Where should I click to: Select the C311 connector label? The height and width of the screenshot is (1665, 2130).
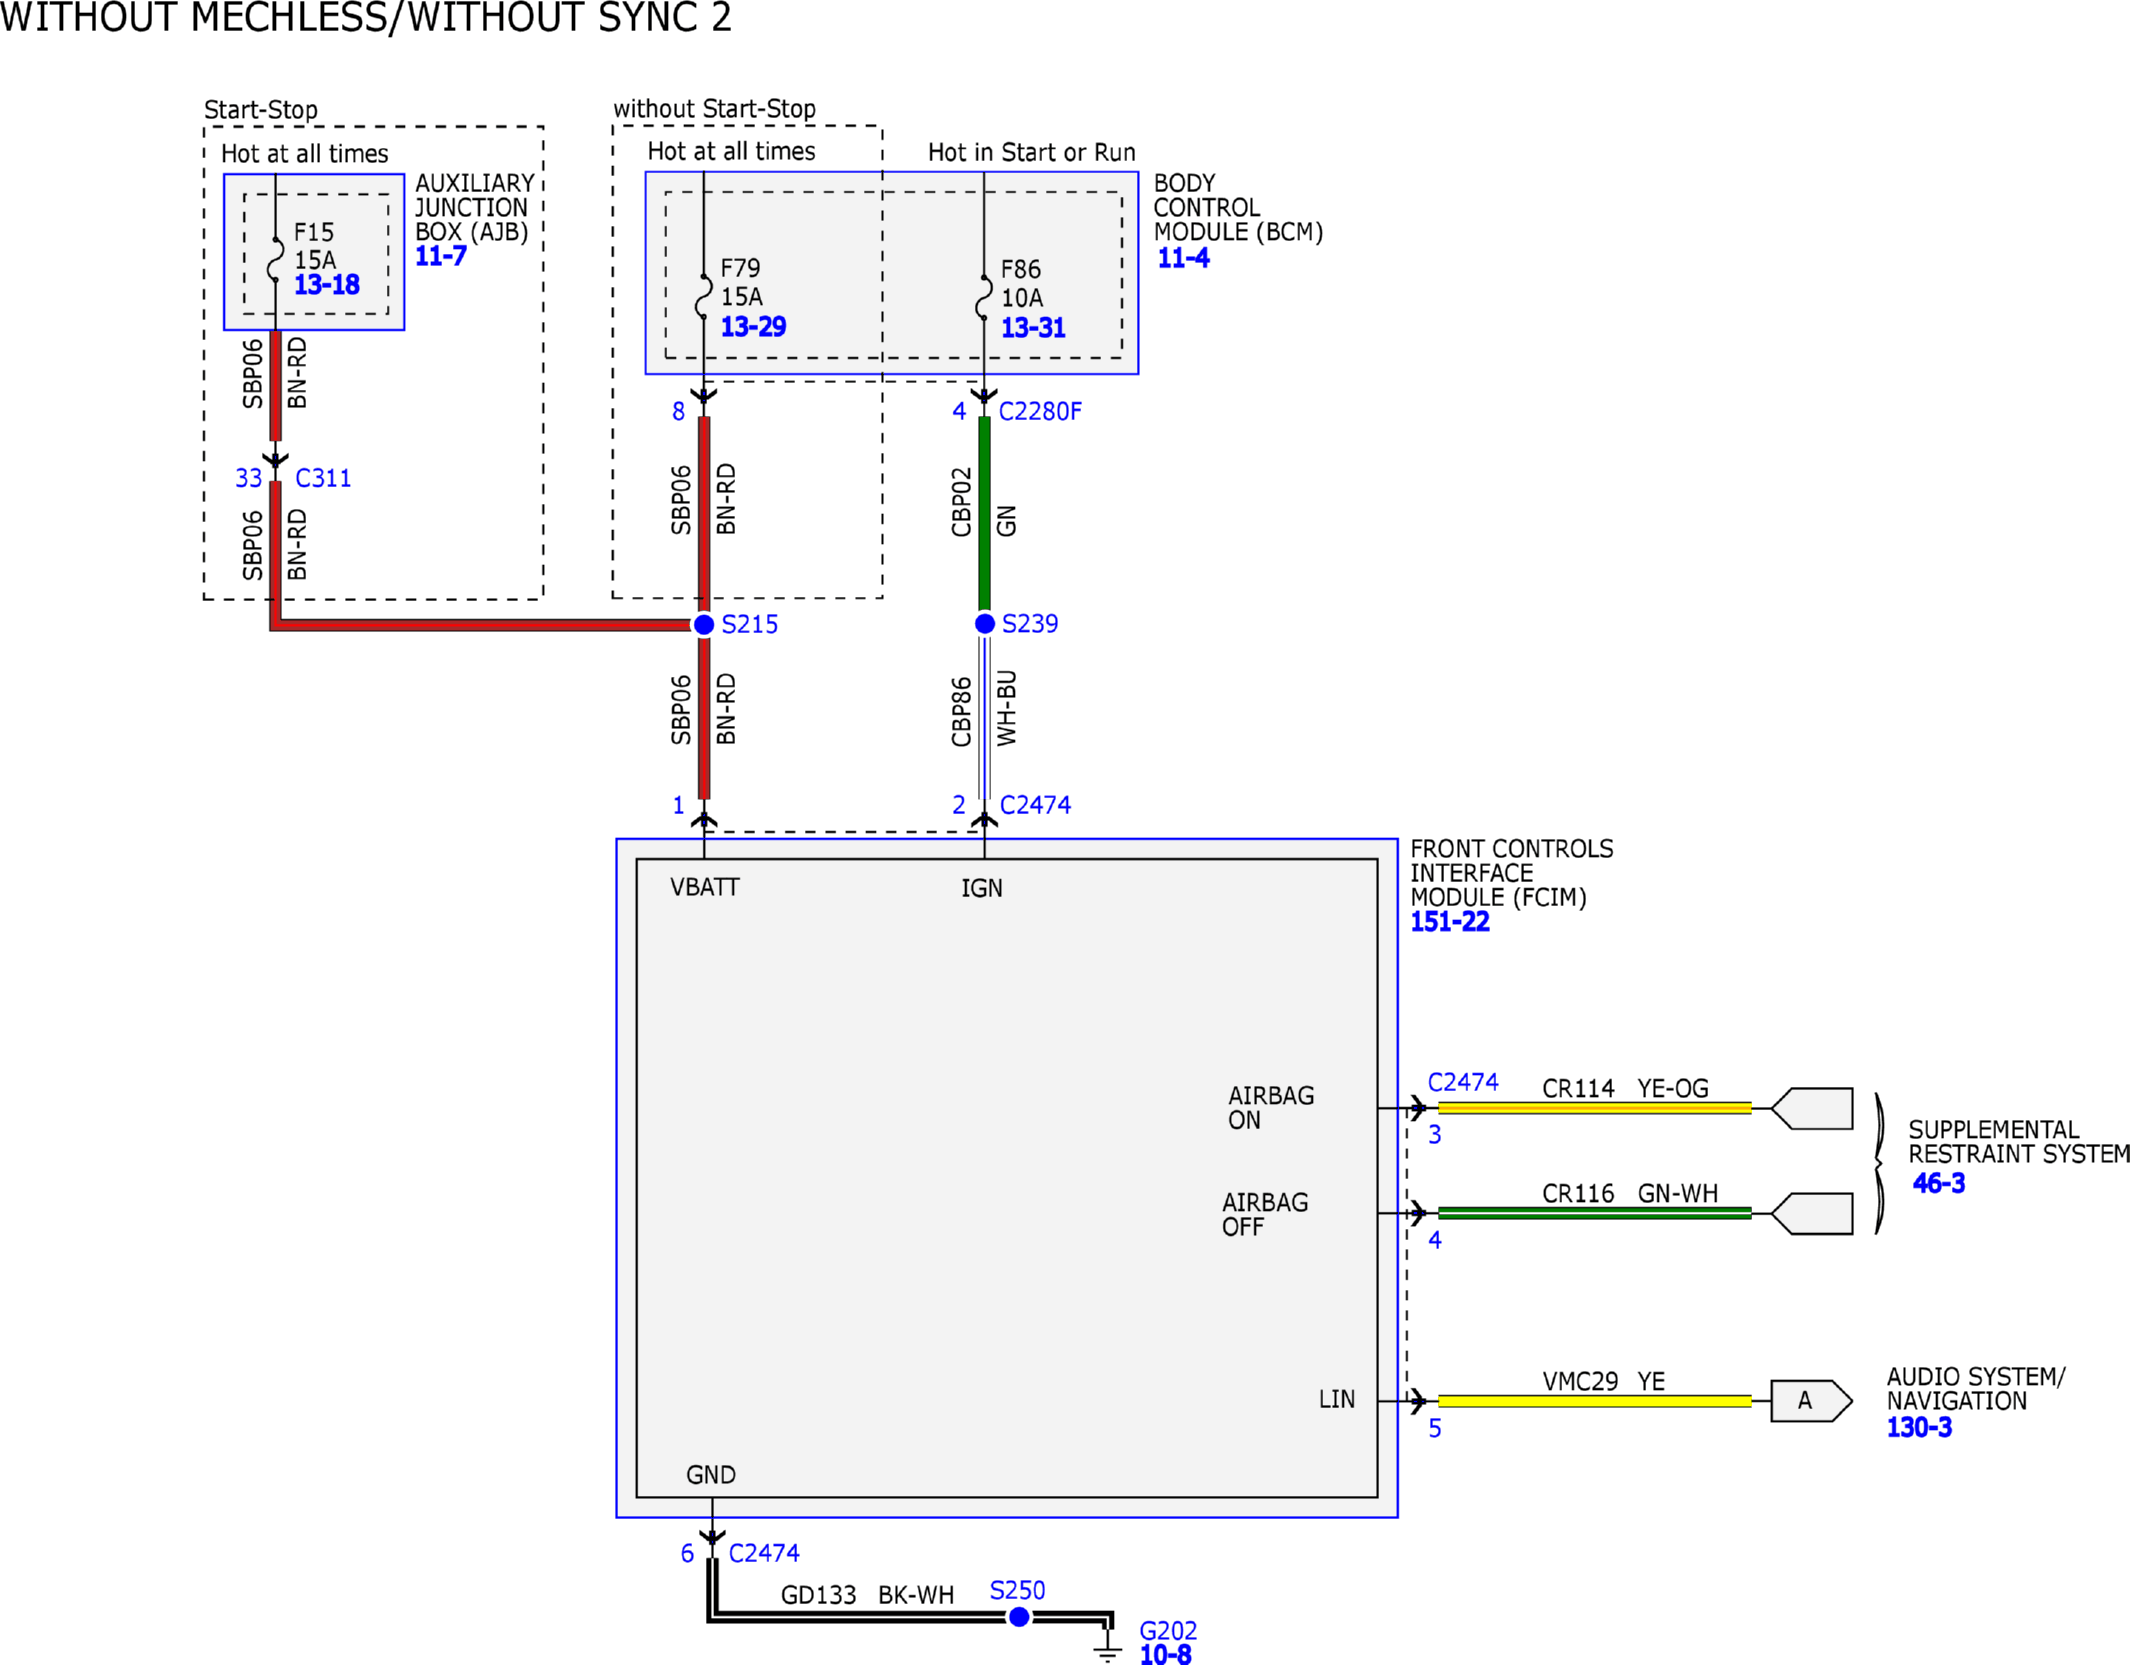tap(322, 479)
